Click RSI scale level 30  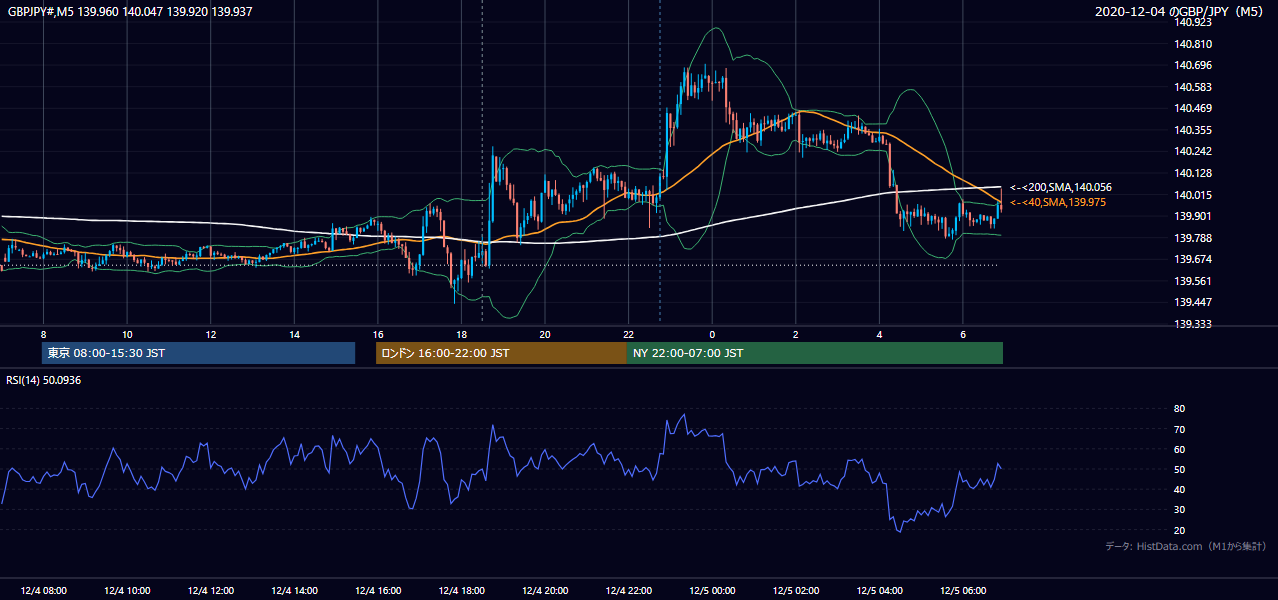pyautogui.click(x=1179, y=510)
